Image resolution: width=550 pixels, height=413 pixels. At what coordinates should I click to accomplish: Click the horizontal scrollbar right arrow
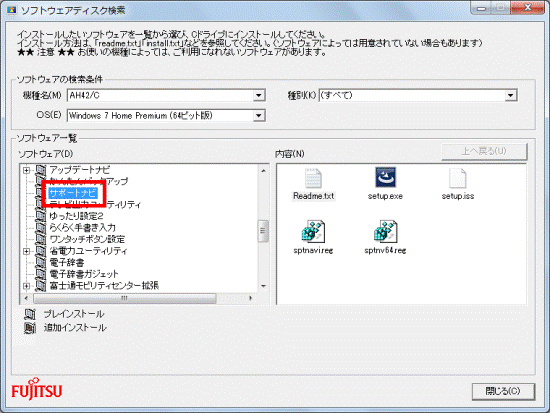250,298
